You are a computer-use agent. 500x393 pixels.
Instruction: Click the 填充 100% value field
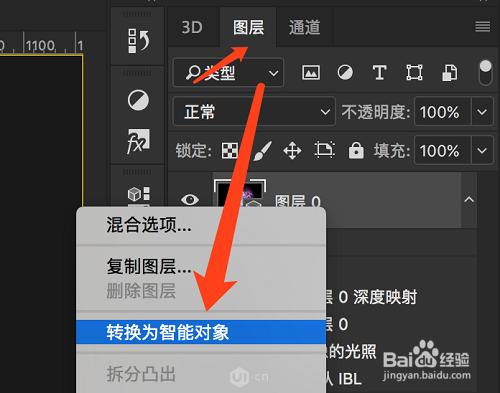443,151
